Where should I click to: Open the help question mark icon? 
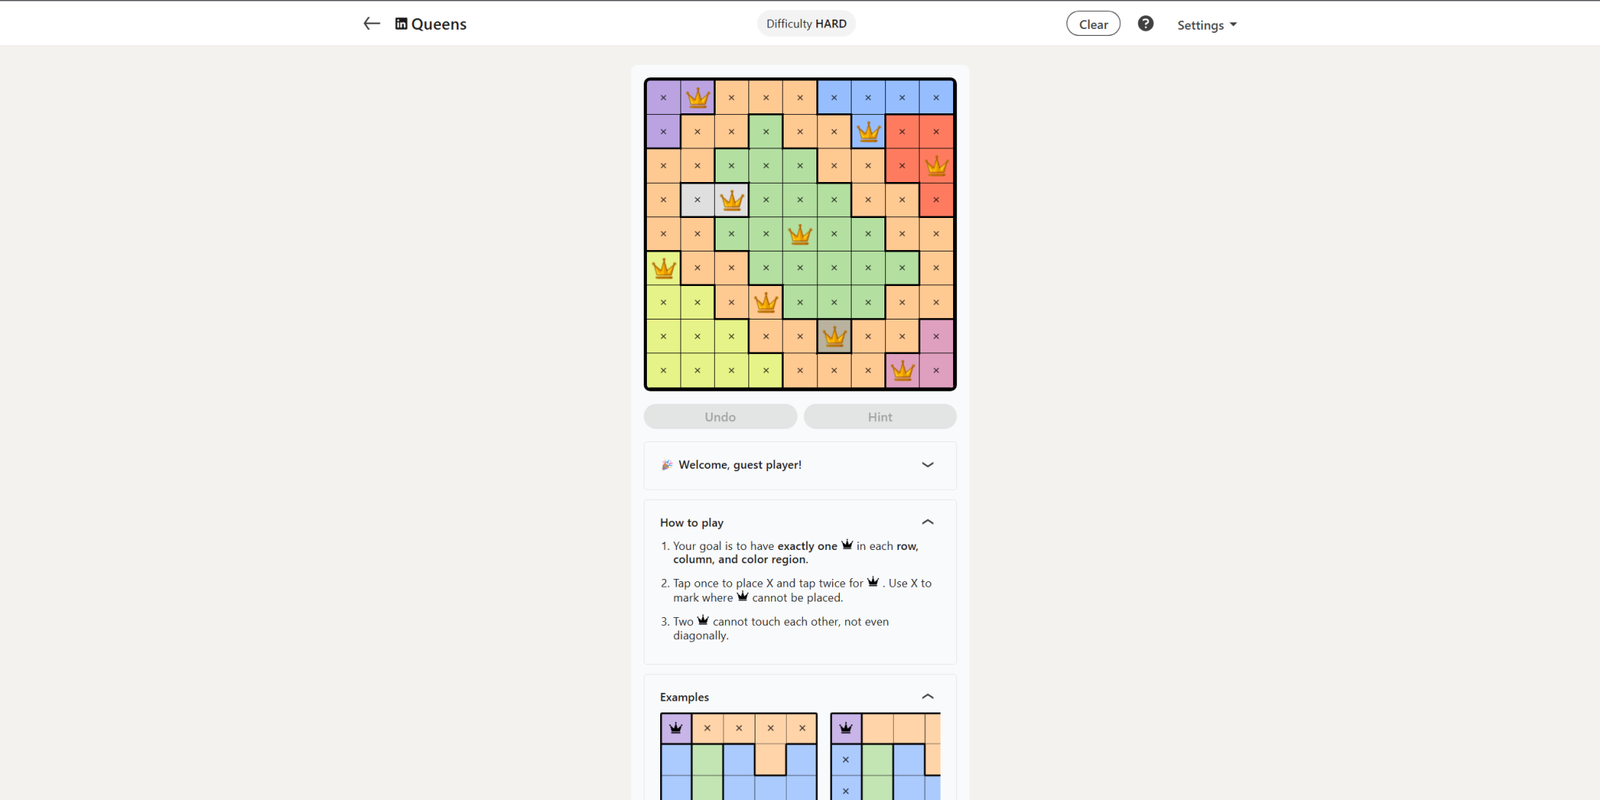(1145, 24)
